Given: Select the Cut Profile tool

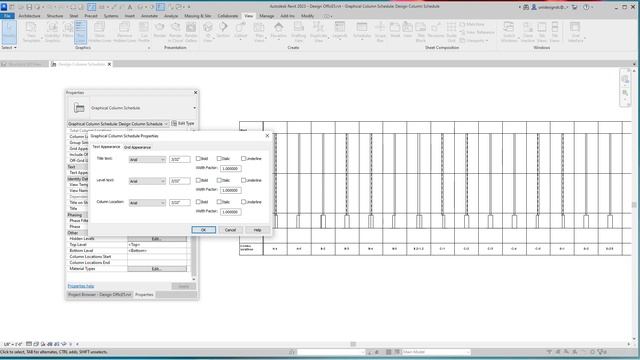Looking at the screenshot, I should click(x=144, y=32).
